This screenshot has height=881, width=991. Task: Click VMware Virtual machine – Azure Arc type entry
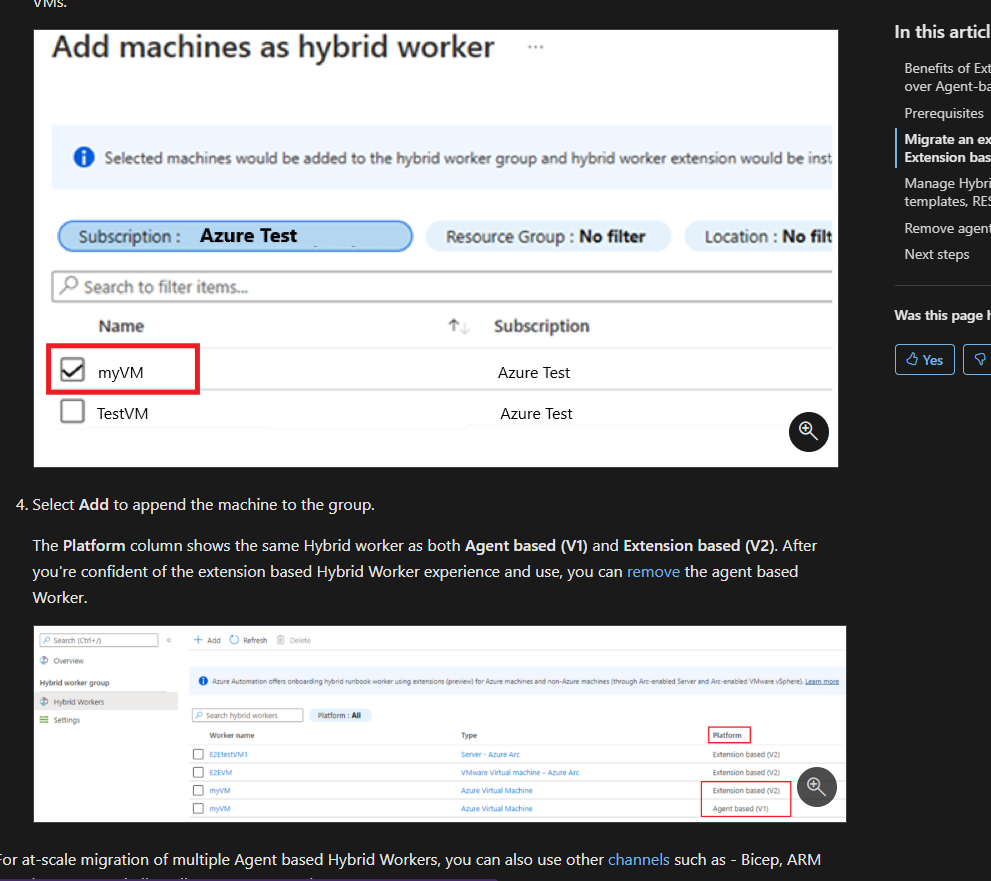[x=520, y=772]
